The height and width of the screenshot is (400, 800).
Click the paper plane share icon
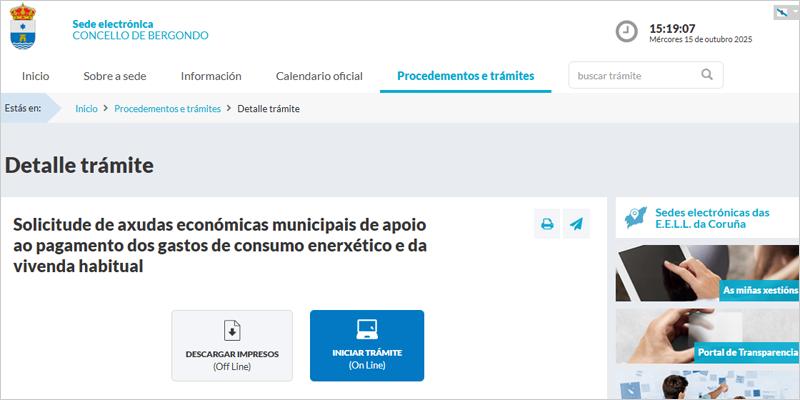click(x=576, y=224)
